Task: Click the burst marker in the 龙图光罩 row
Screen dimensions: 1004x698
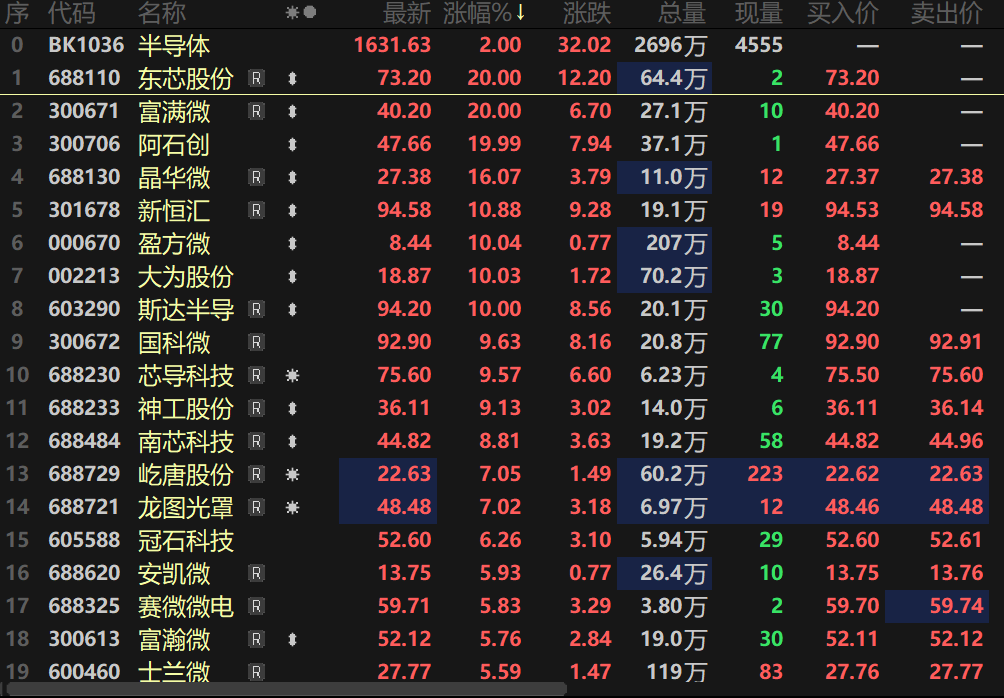Action: click(x=293, y=507)
